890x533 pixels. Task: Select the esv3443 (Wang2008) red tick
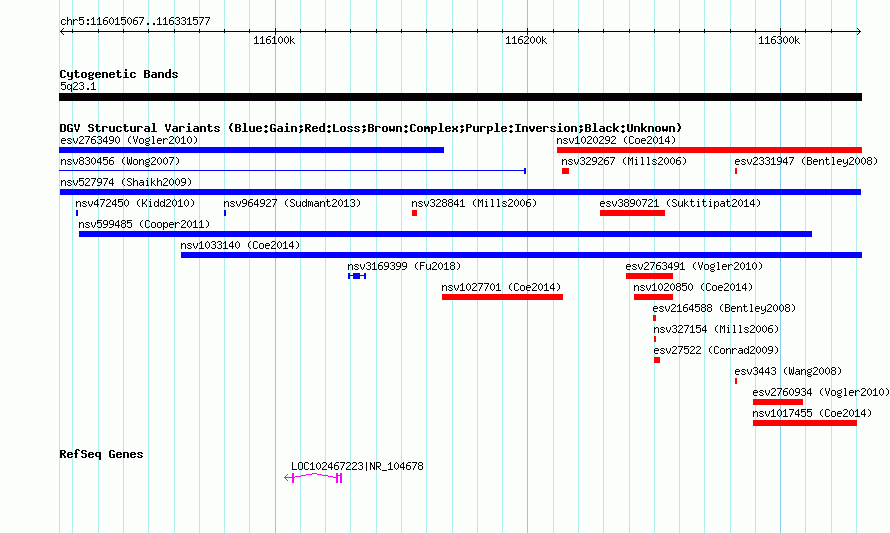point(736,381)
